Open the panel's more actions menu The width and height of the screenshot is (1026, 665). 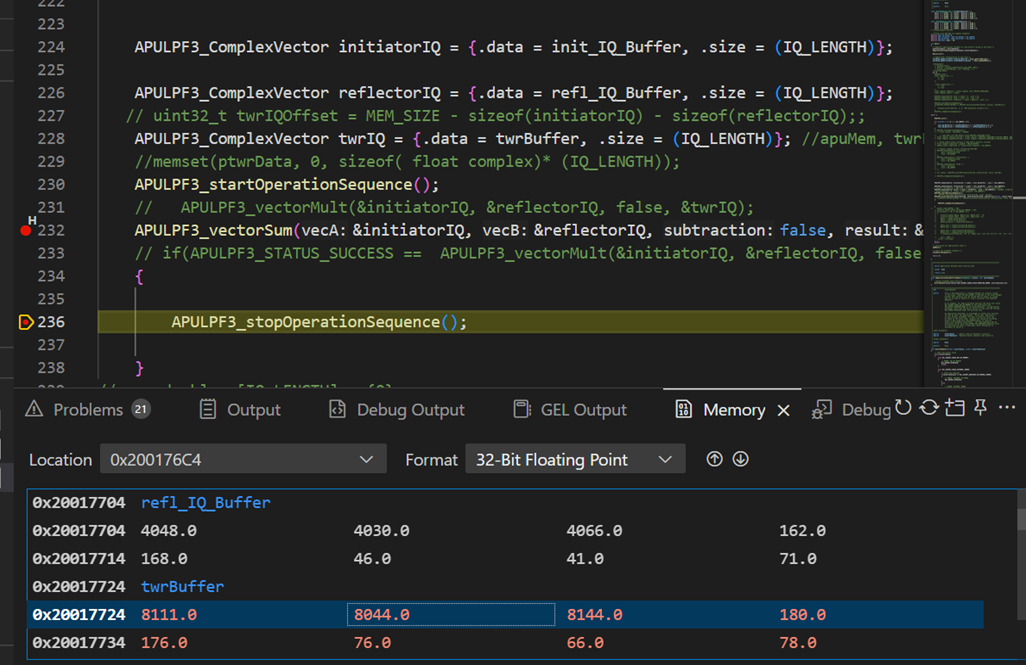[1005, 408]
